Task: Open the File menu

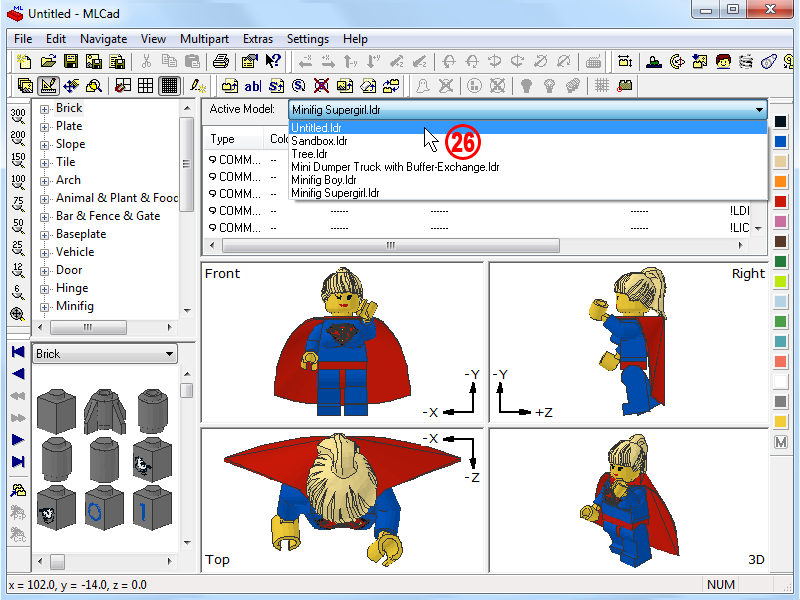Action: point(23,39)
